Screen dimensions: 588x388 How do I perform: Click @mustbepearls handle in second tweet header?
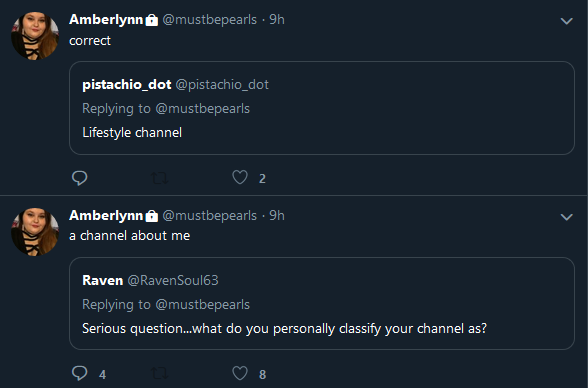click(x=210, y=216)
